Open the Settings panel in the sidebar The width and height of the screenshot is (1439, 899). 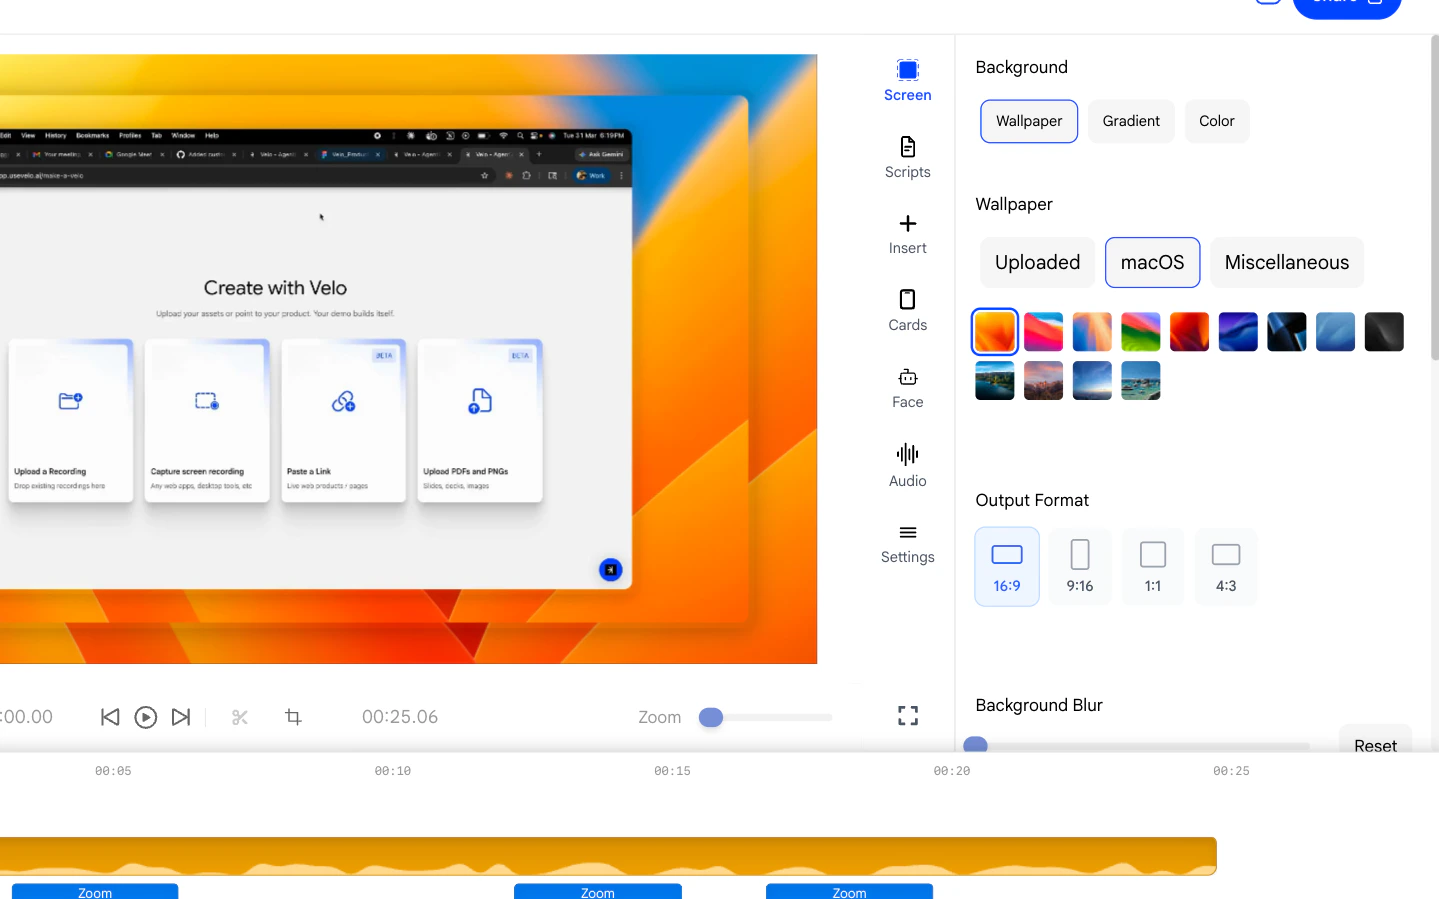point(907,543)
